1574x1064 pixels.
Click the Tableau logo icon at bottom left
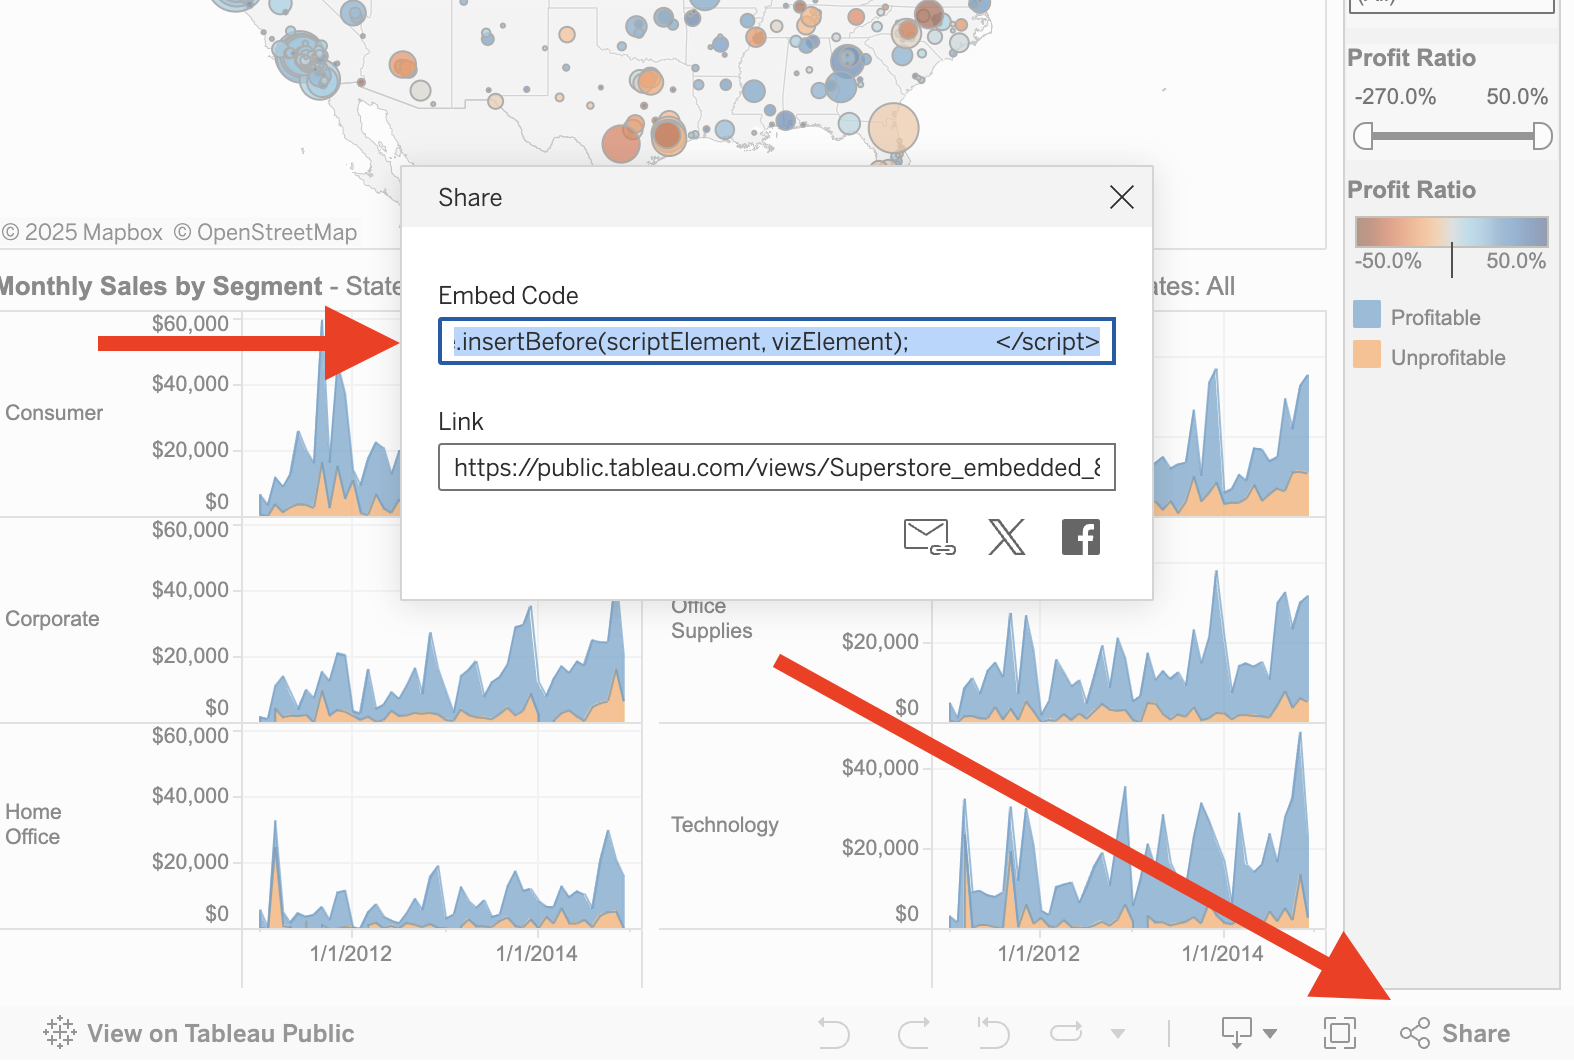pos(60,1032)
